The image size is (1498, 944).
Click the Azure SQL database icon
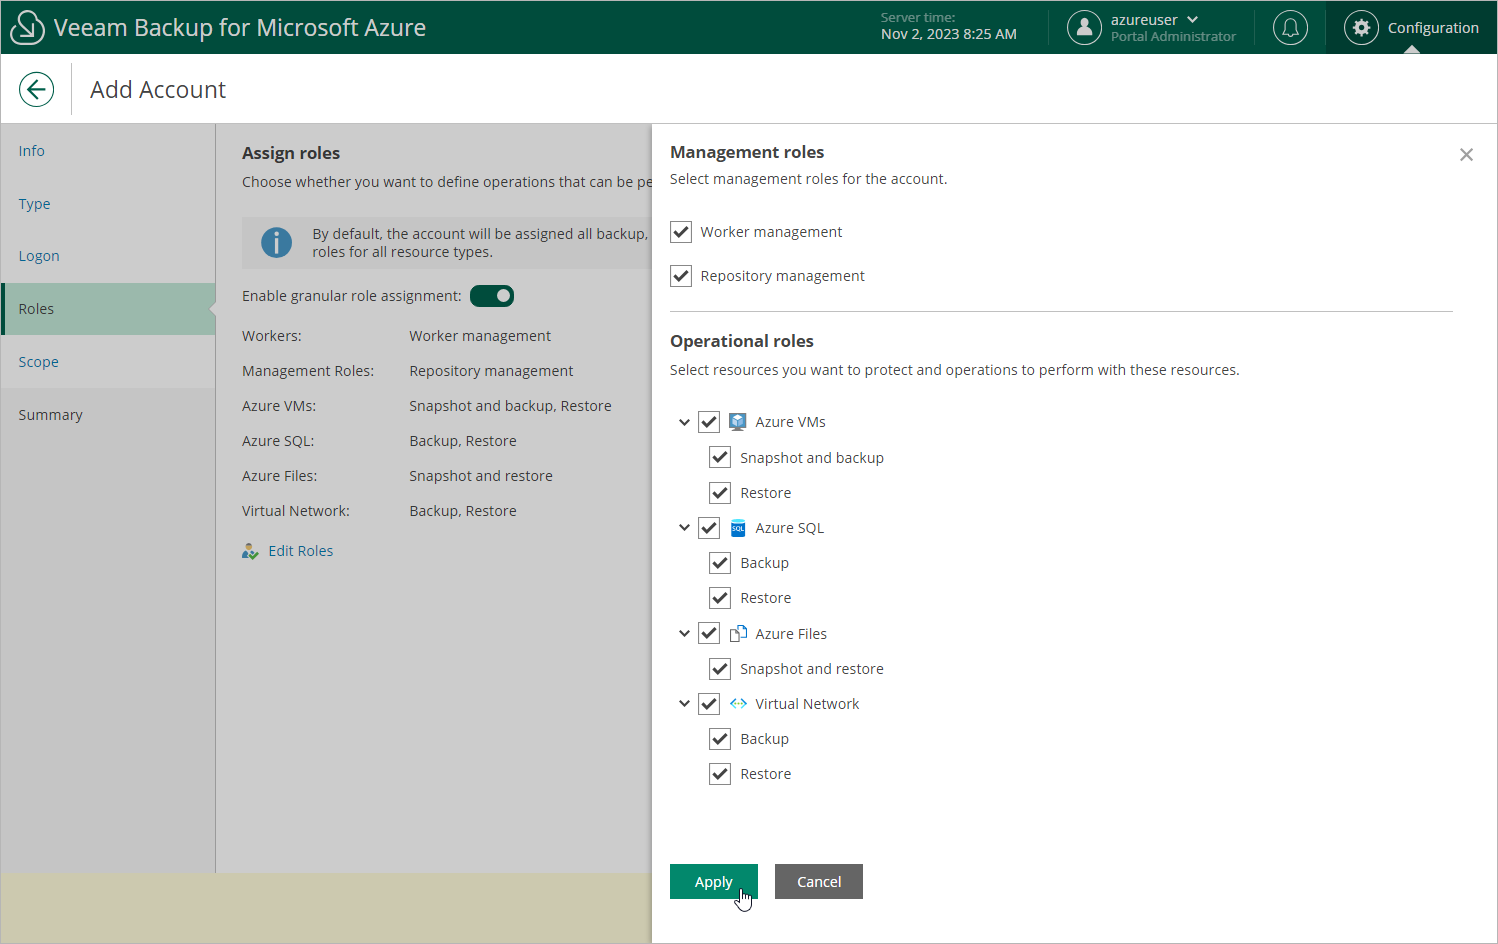[x=738, y=528]
